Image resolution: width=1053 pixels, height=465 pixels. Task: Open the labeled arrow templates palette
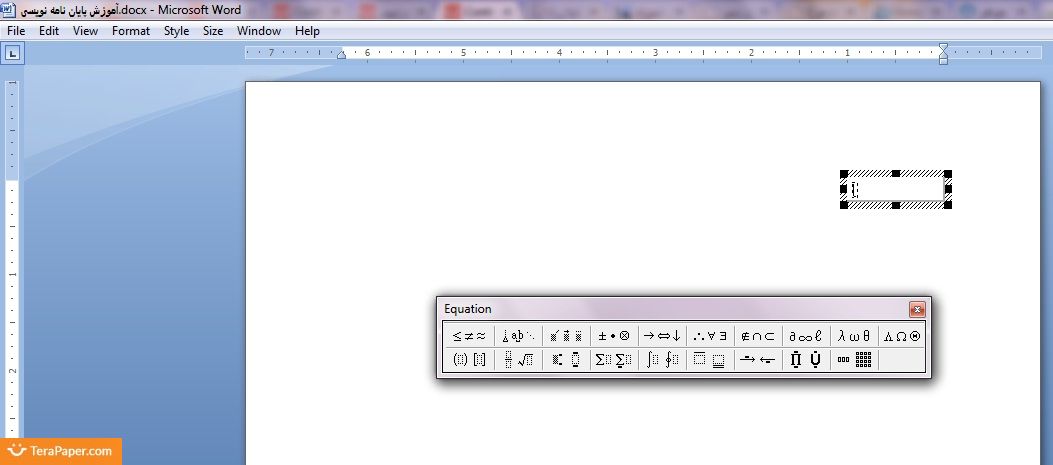758,360
